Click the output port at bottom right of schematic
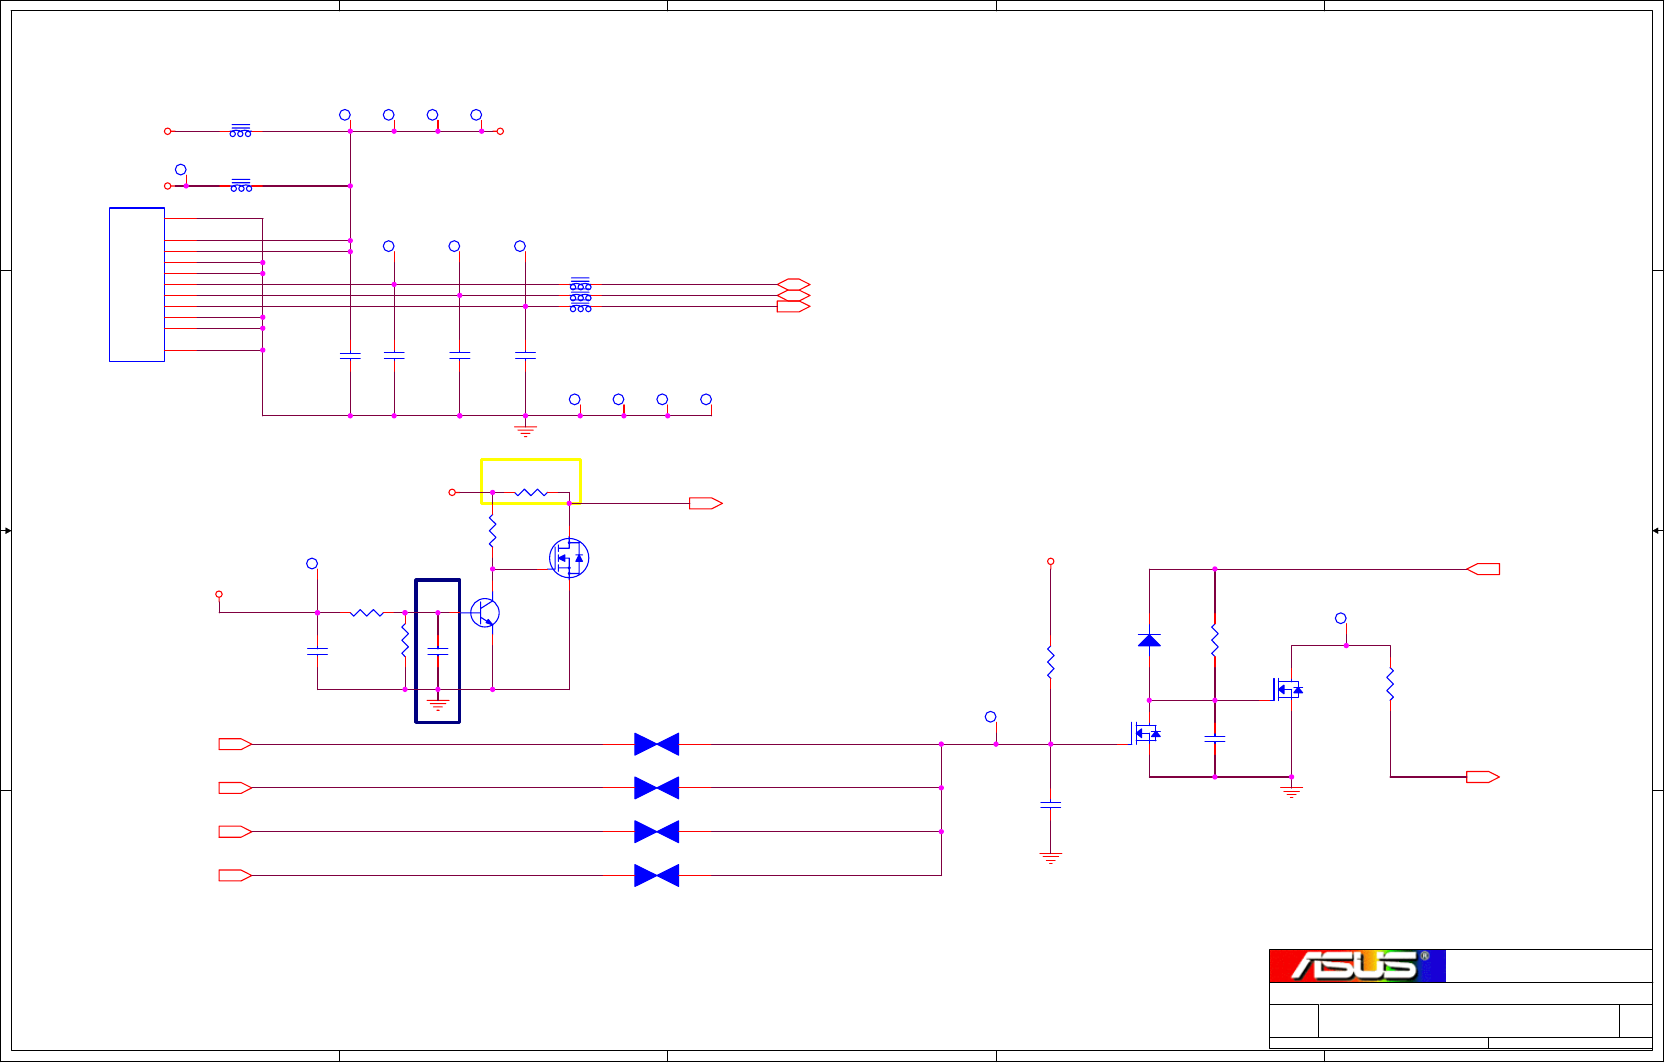The height and width of the screenshot is (1063, 1665). tap(1483, 777)
